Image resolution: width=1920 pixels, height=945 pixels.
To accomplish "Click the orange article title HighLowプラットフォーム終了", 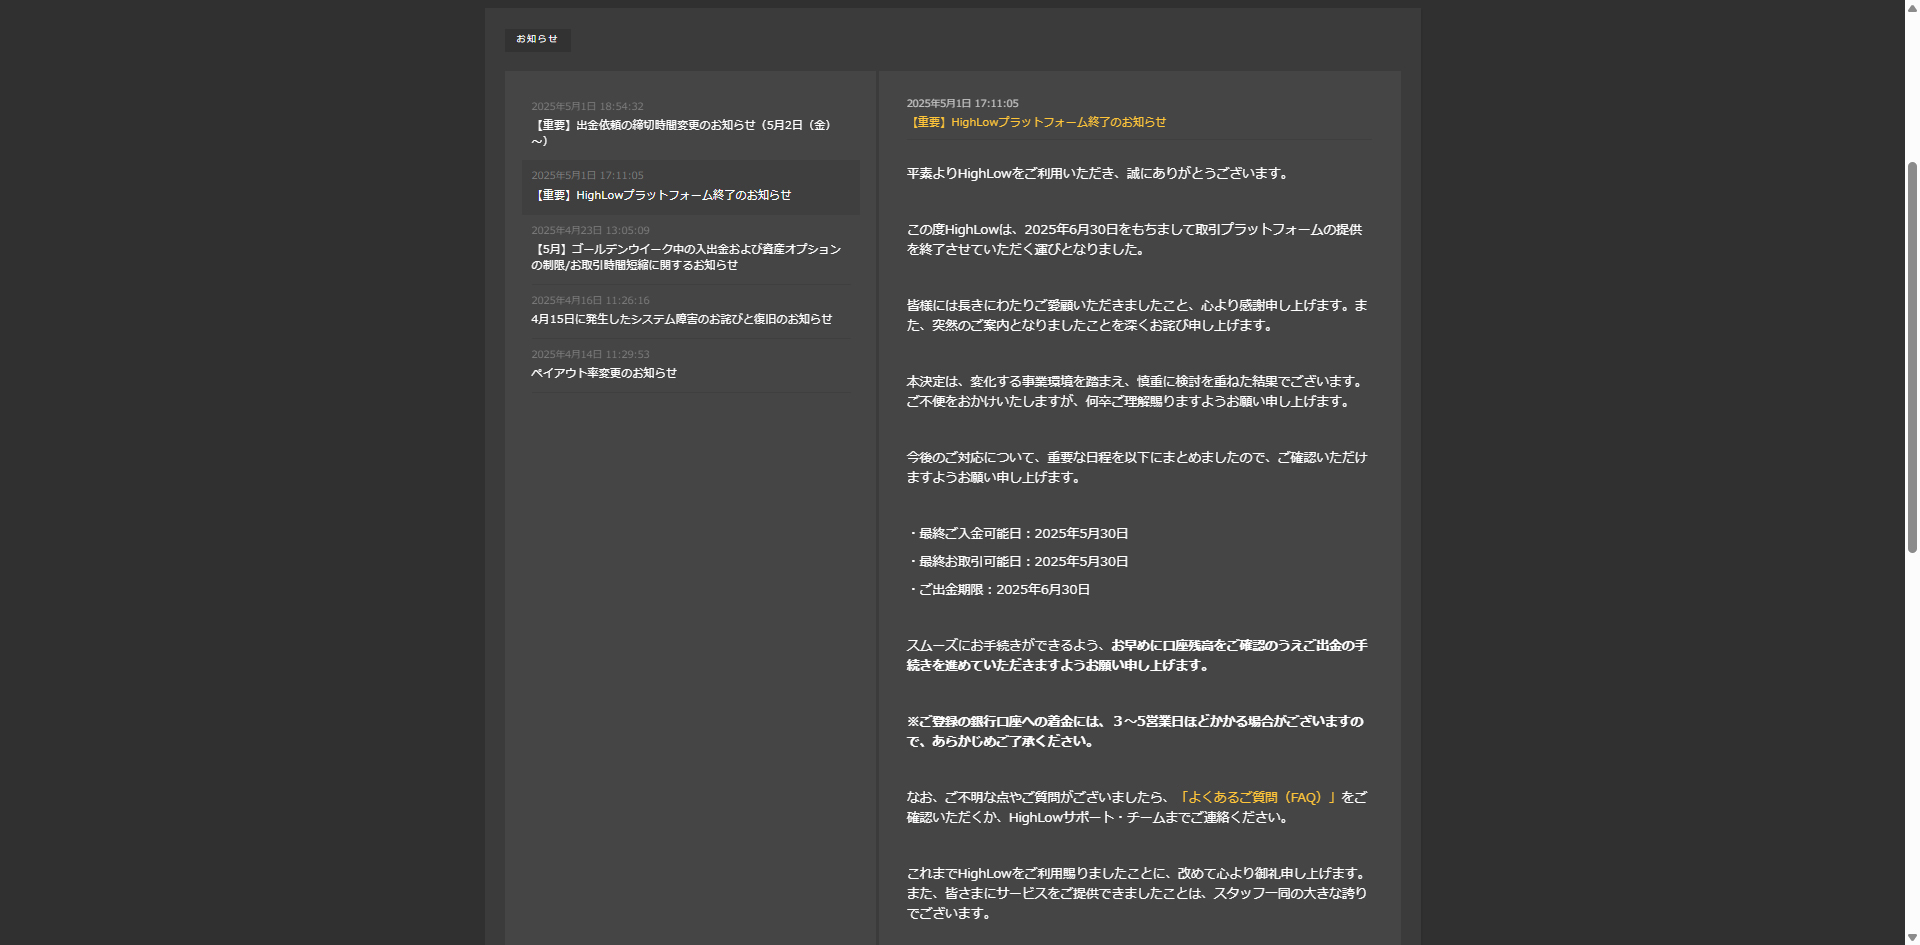I will click(x=1036, y=122).
